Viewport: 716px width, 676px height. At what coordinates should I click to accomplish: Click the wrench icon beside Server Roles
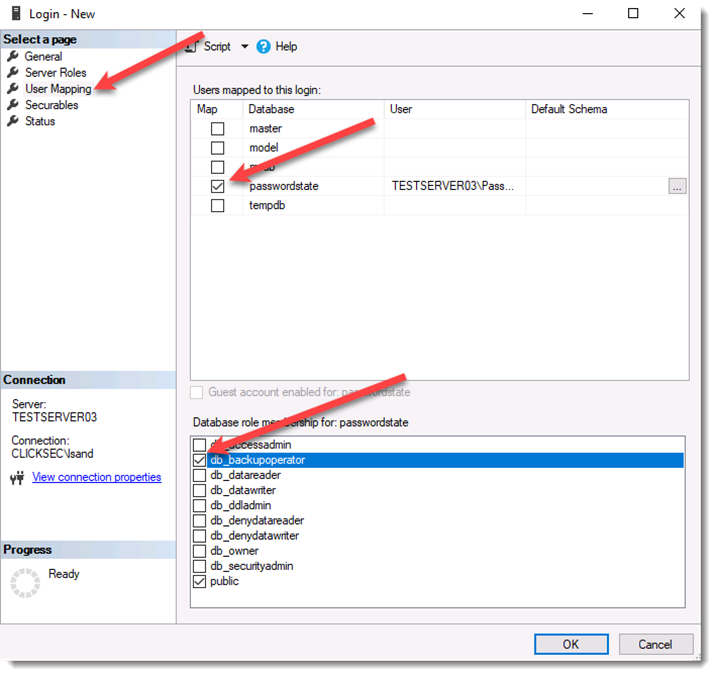(x=13, y=72)
